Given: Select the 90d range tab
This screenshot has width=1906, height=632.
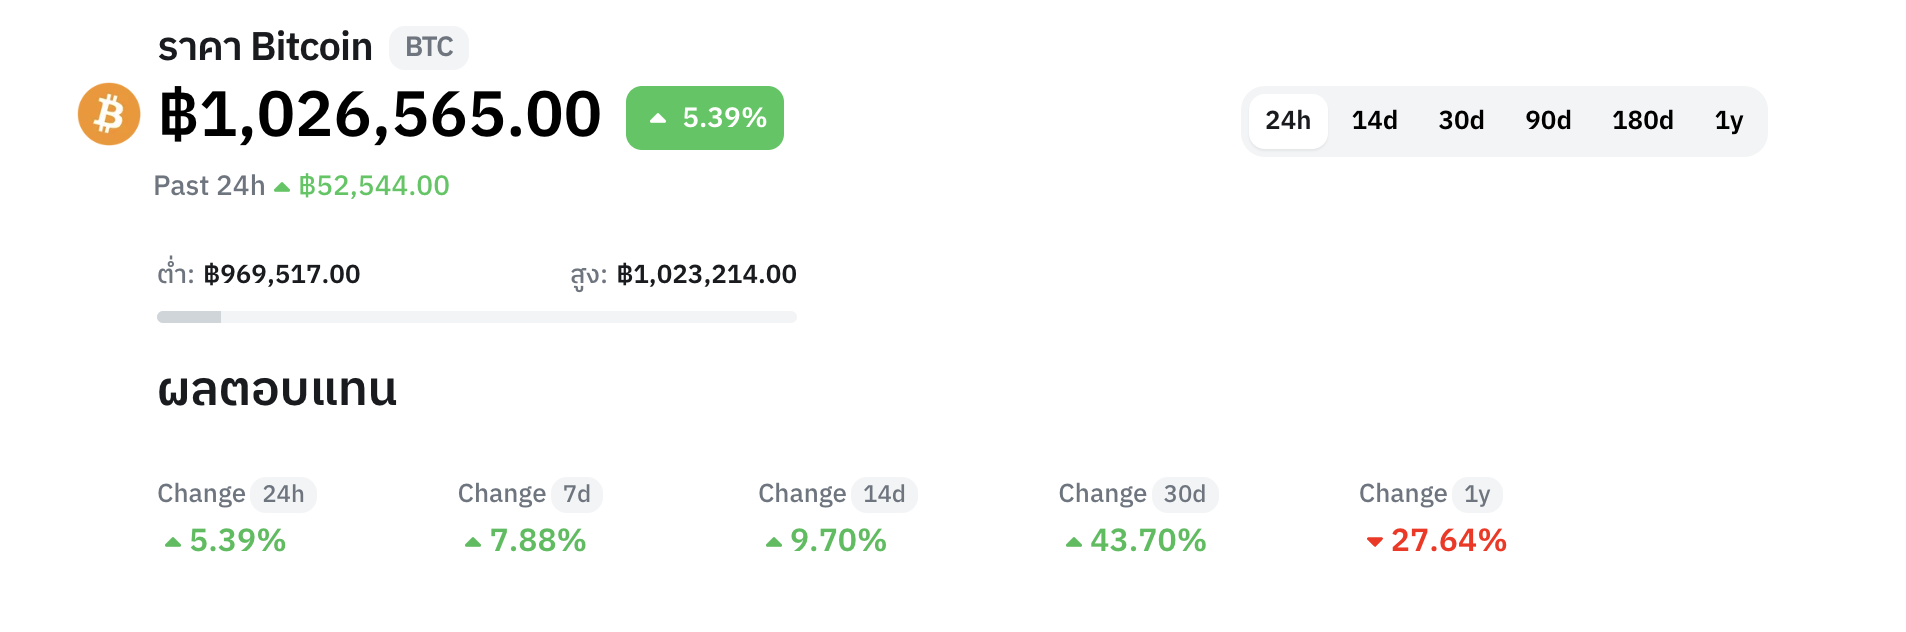Looking at the screenshot, I should (1548, 121).
